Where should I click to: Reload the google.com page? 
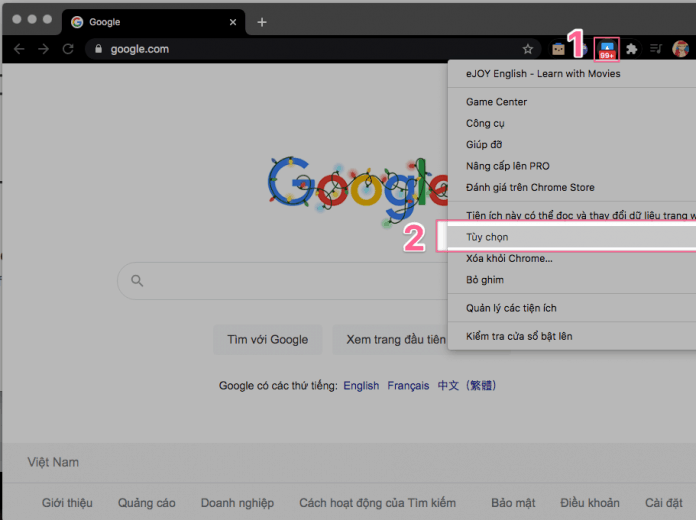pos(68,49)
